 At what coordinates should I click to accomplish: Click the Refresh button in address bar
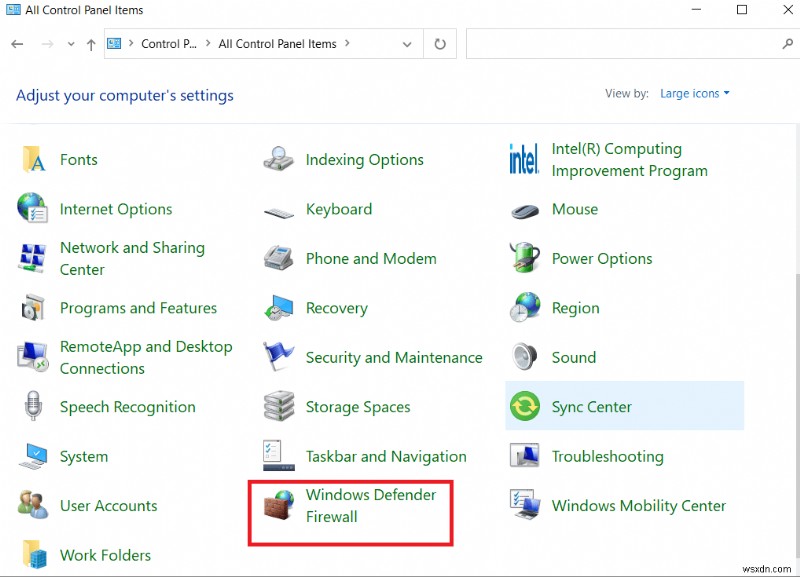[x=439, y=44]
